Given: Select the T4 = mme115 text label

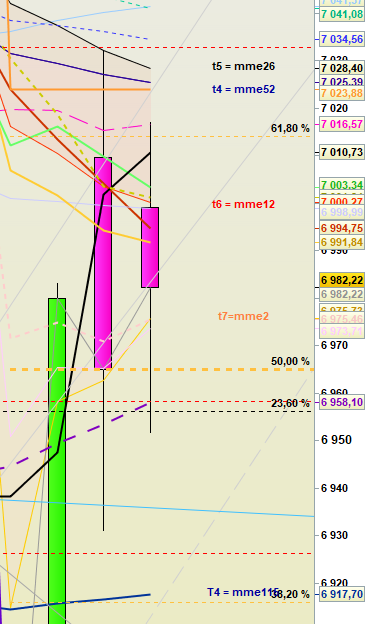Looking at the screenshot, I should click(x=243, y=592).
